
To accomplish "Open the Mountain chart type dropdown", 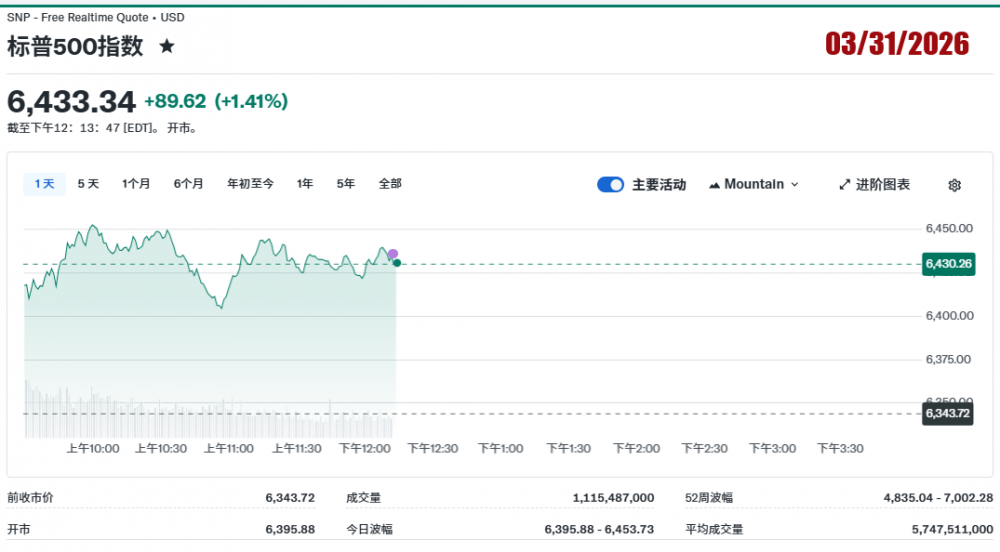I will 754,184.
